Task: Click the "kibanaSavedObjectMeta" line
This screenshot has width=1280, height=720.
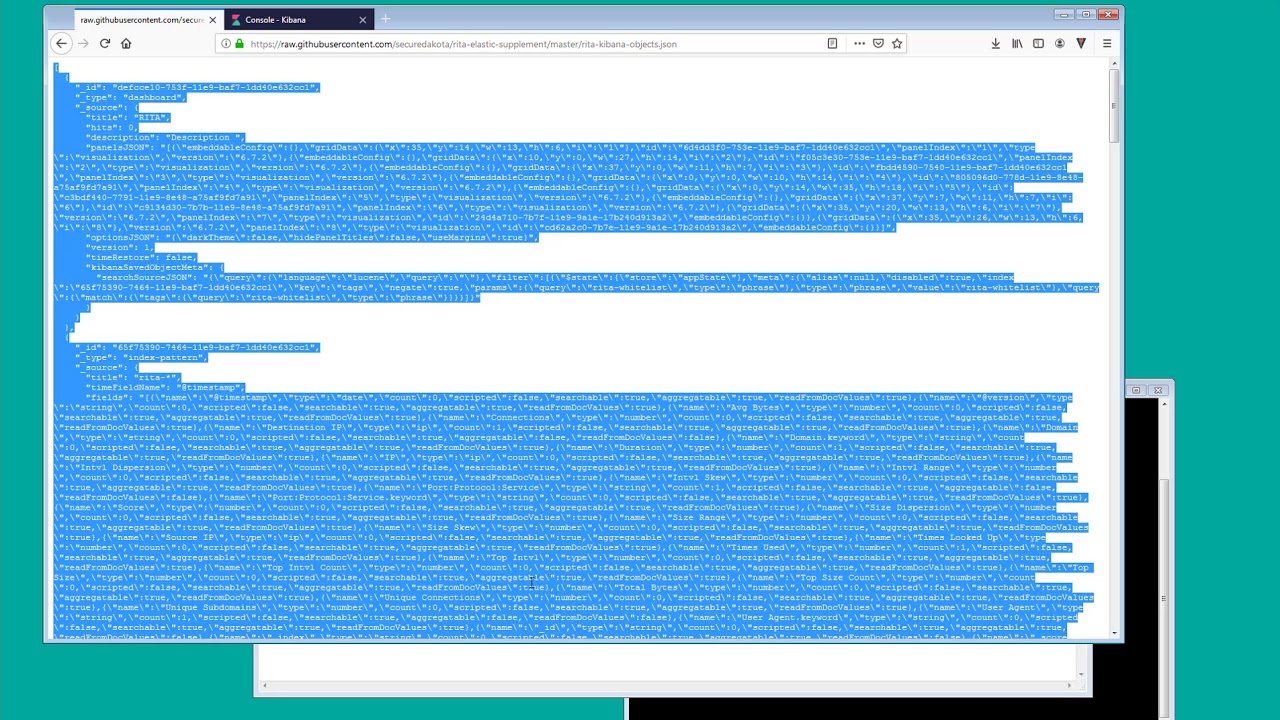Action: tap(153, 267)
